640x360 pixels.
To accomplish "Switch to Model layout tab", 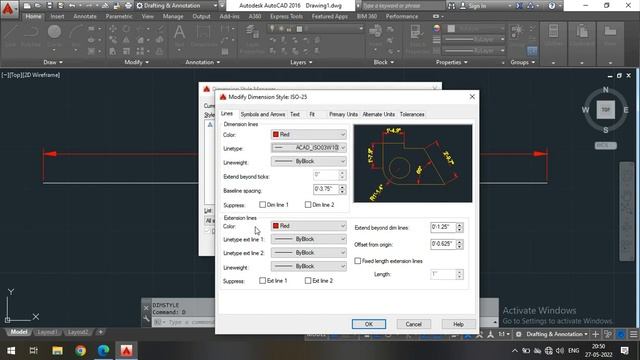I will [19, 332].
